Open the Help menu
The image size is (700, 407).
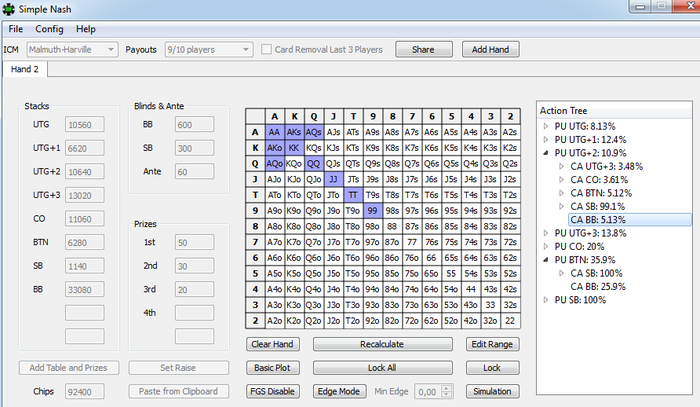[x=86, y=29]
